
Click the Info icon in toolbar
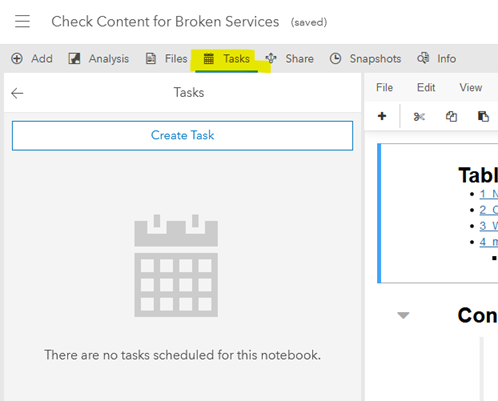(423, 58)
